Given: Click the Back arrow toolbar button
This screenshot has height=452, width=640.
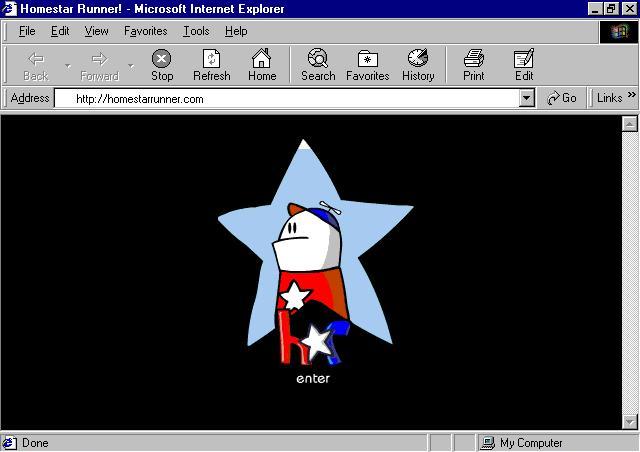Looking at the screenshot, I should pyautogui.click(x=36, y=65).
